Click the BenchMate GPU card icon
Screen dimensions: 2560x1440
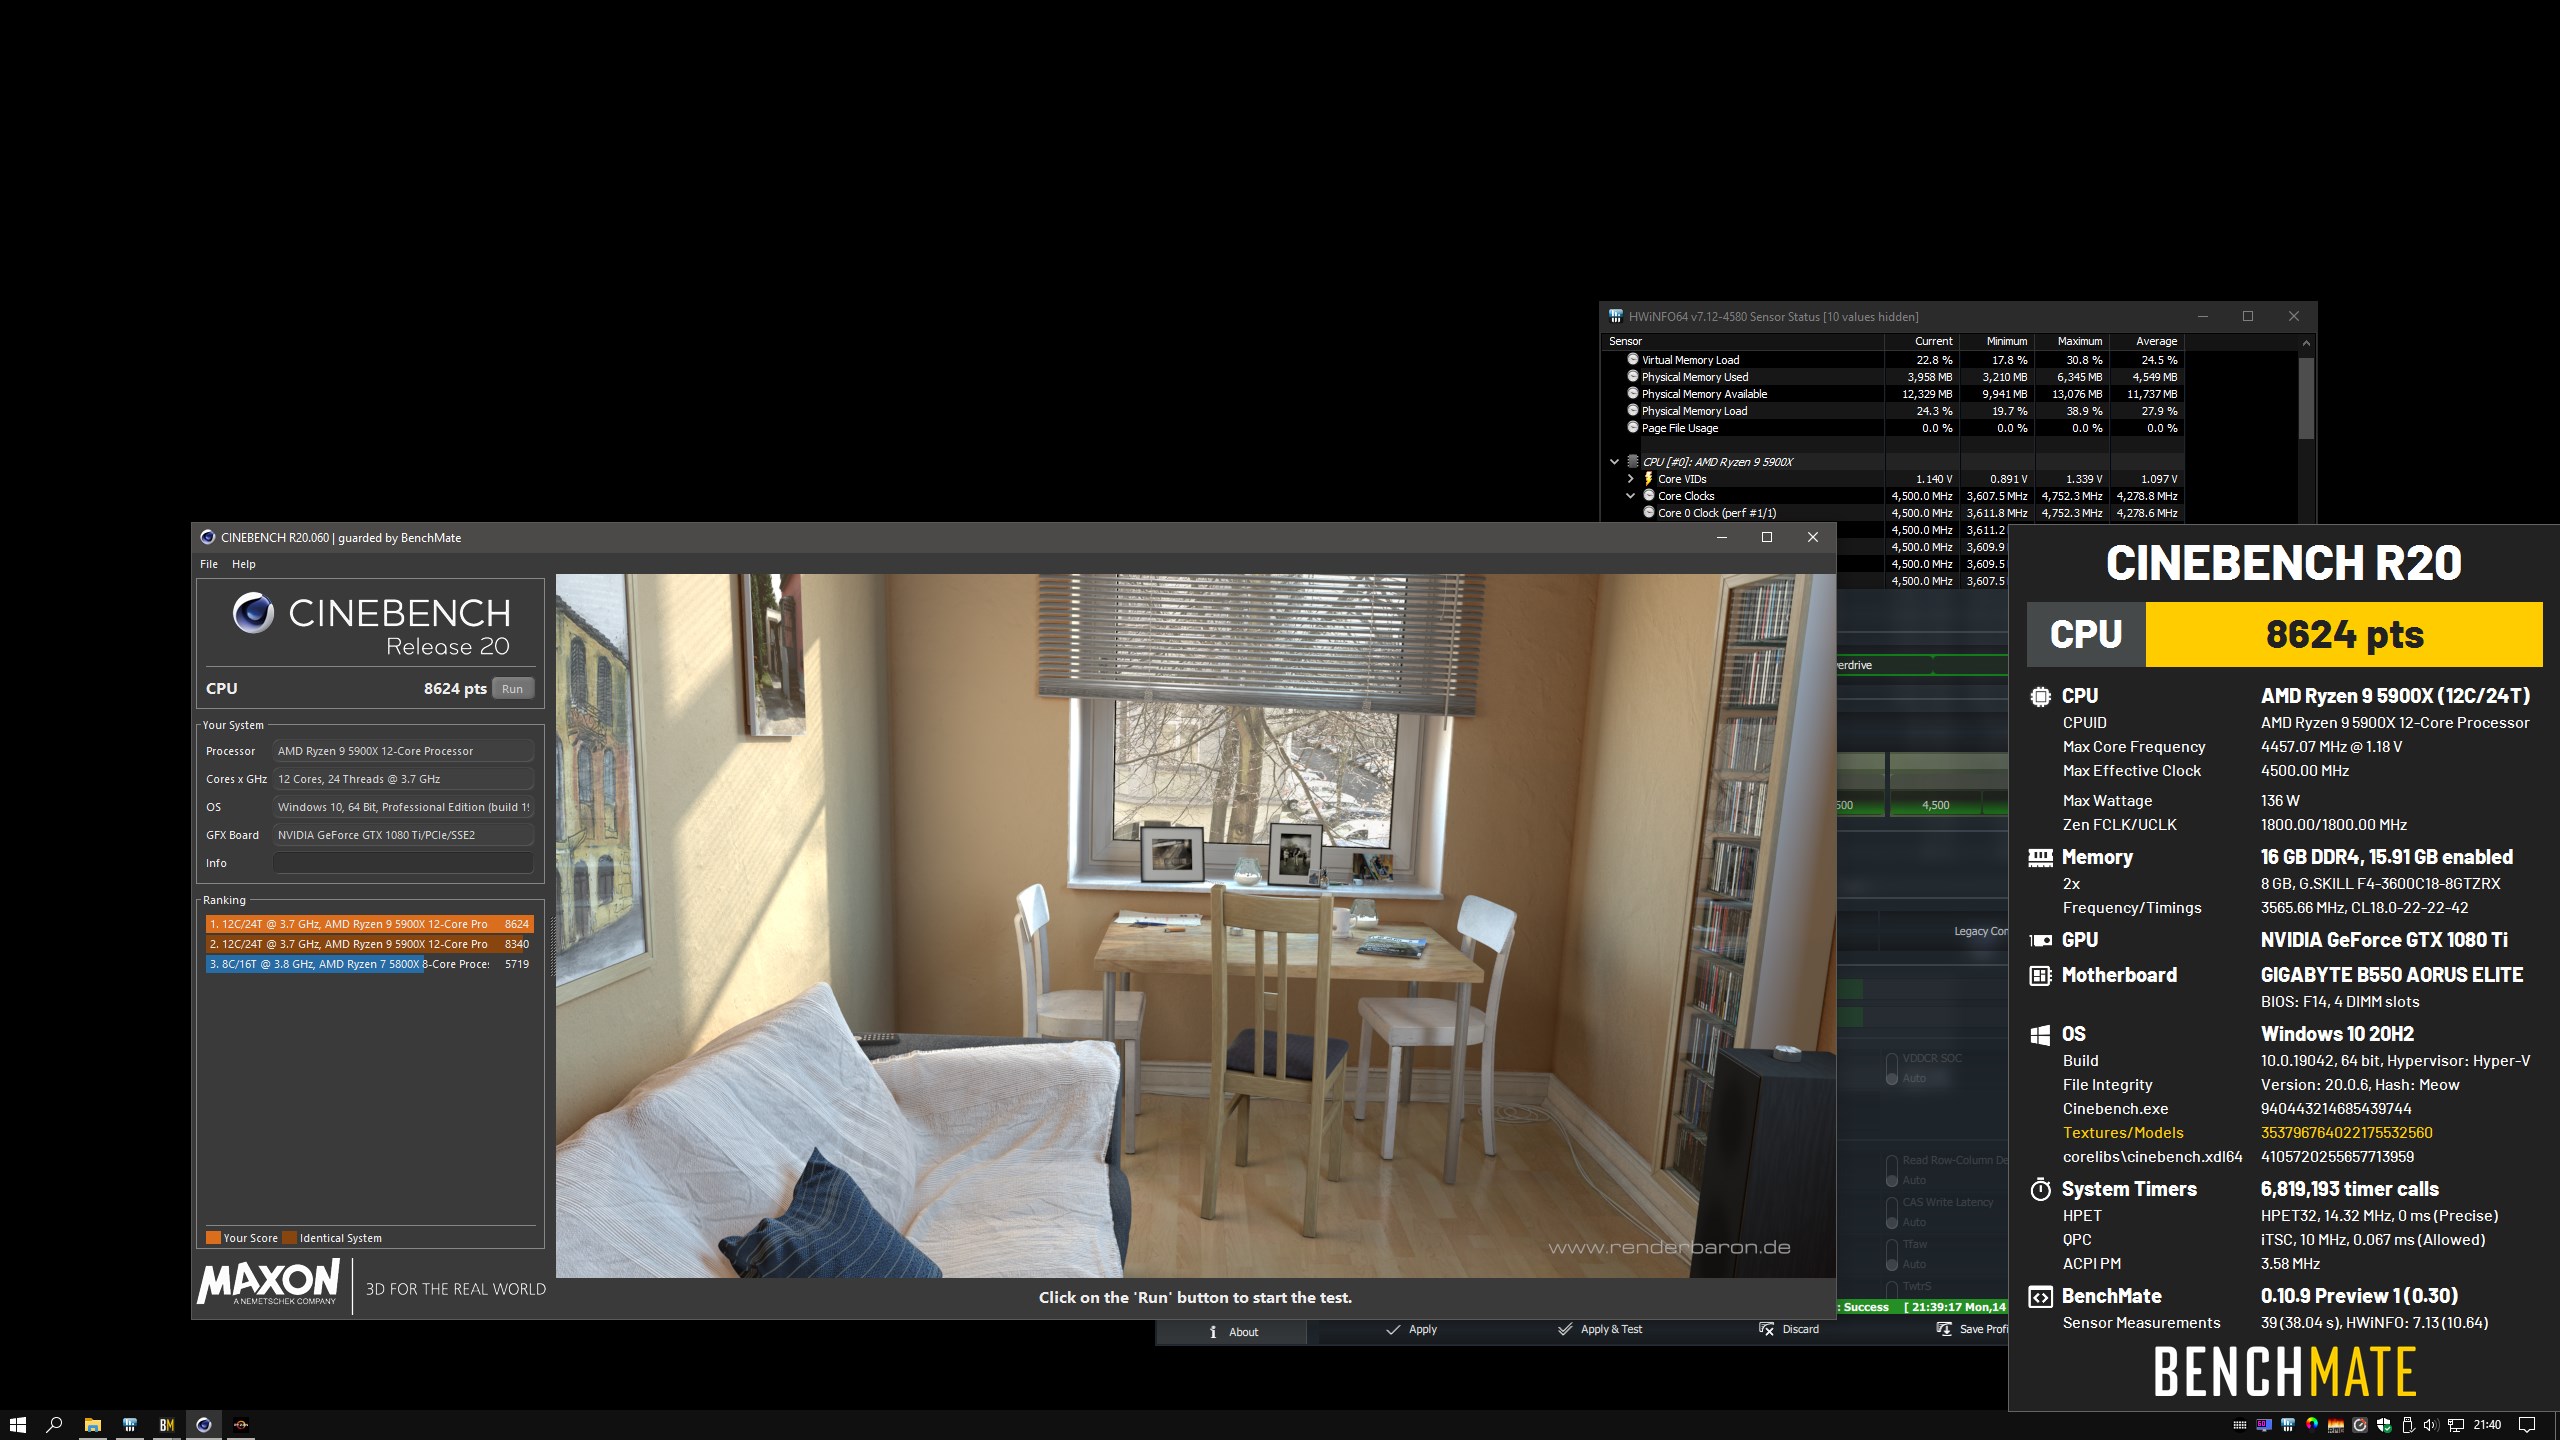2040,940
